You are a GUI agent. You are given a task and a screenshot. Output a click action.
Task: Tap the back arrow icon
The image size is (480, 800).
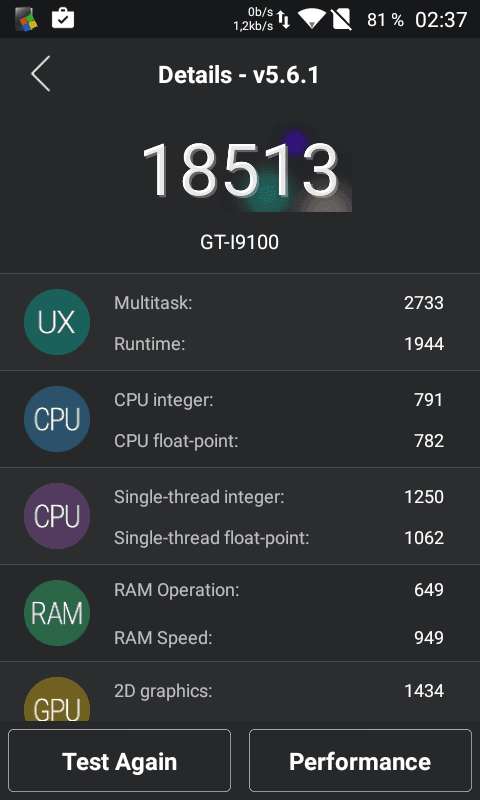40,74
